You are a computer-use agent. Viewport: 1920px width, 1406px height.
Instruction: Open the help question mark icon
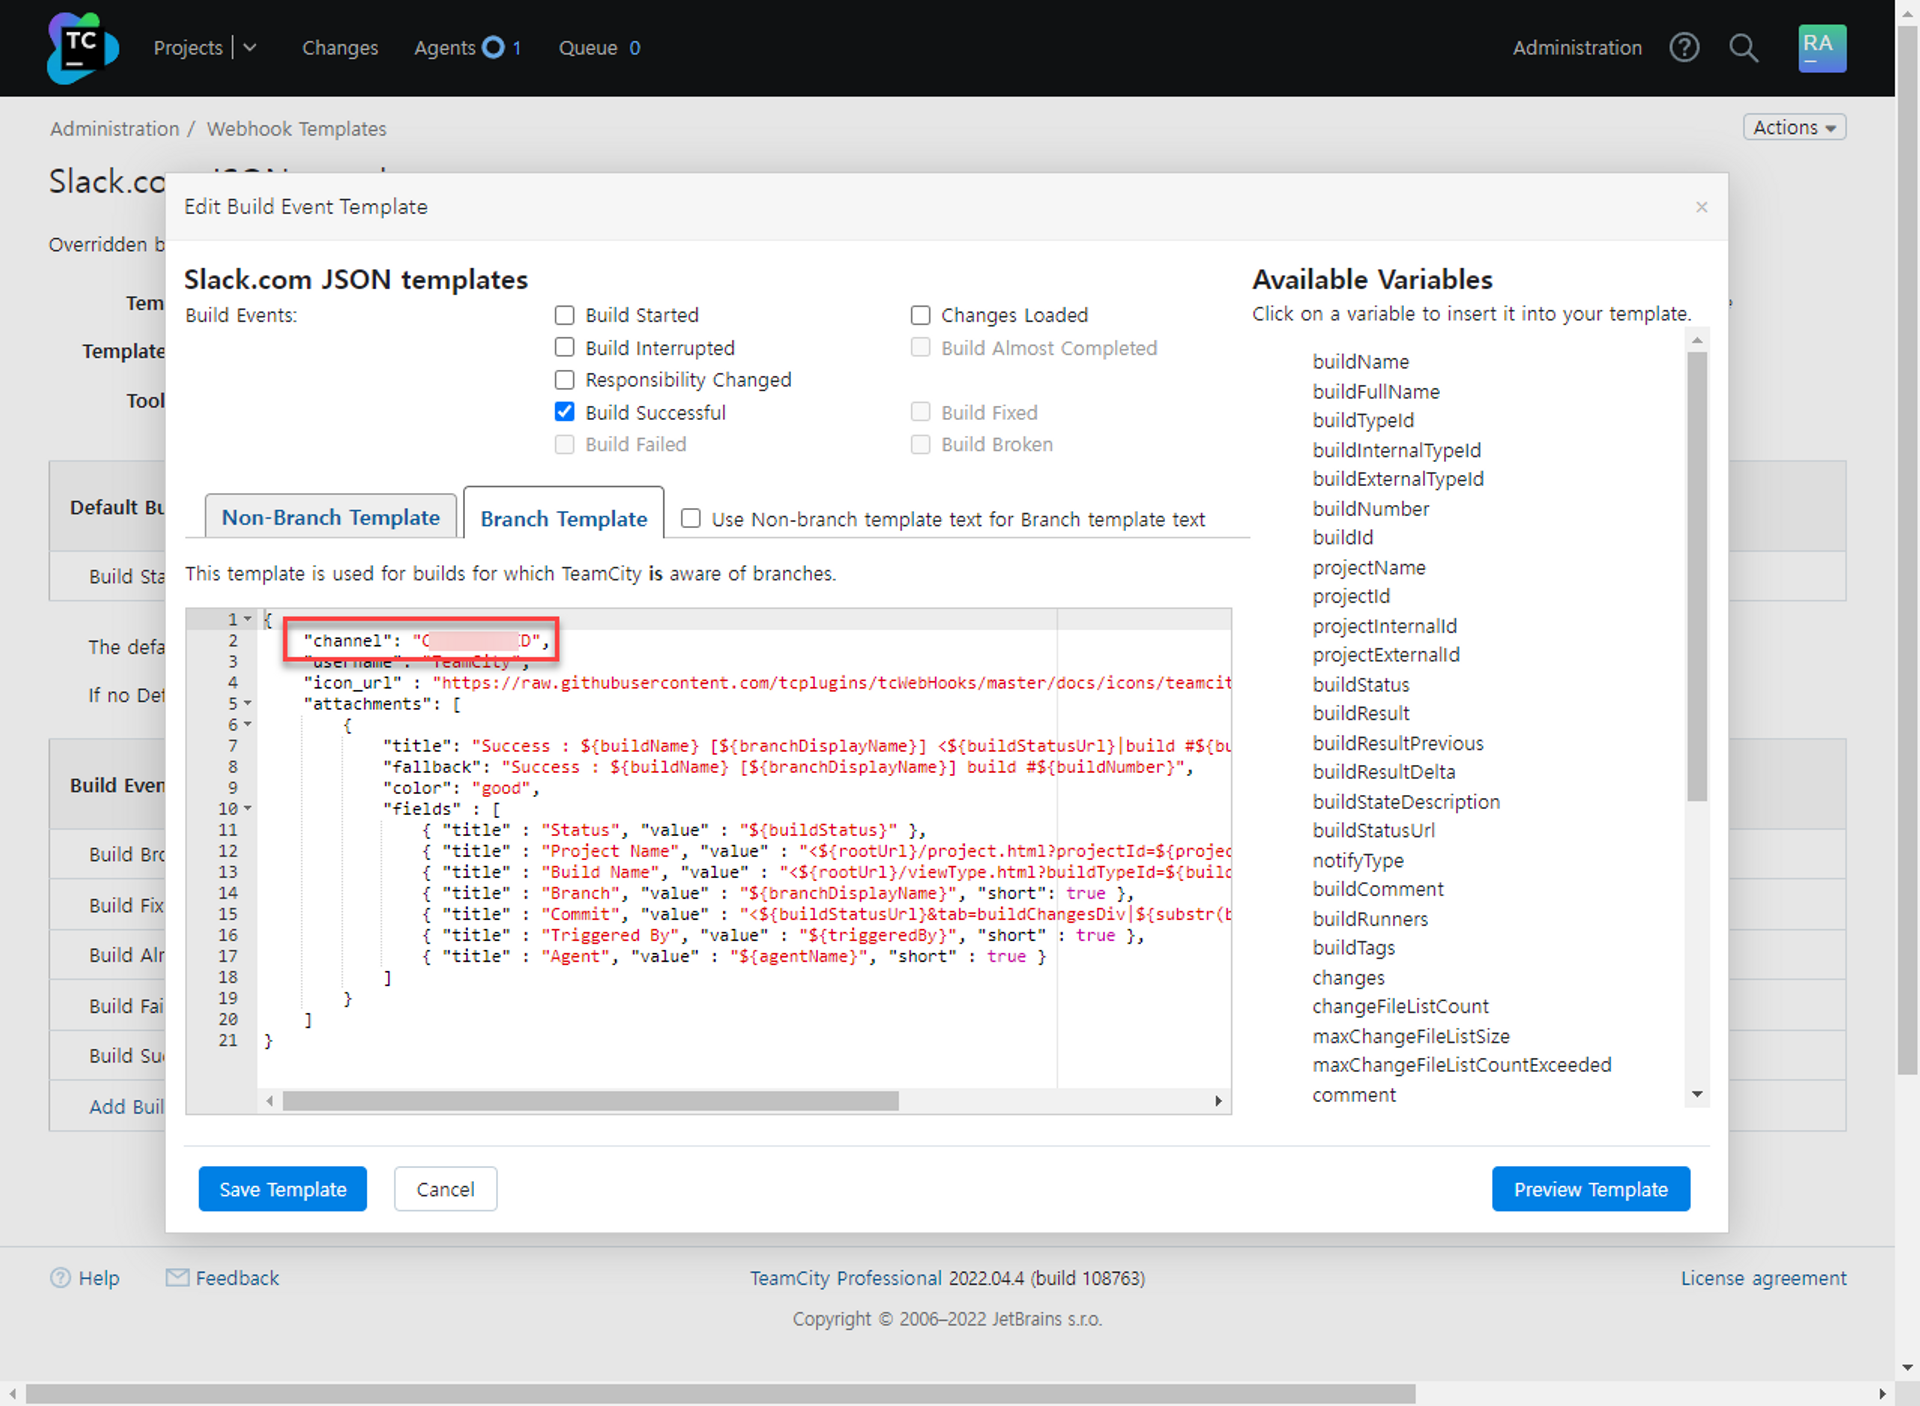[x=1684, y=47]
